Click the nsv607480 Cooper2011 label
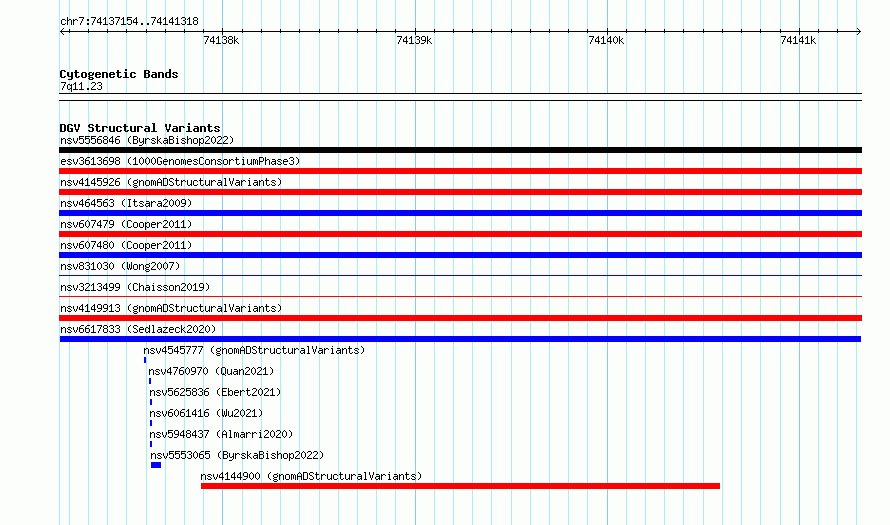The width and height of the screenshot is (890, 525). 126,245
